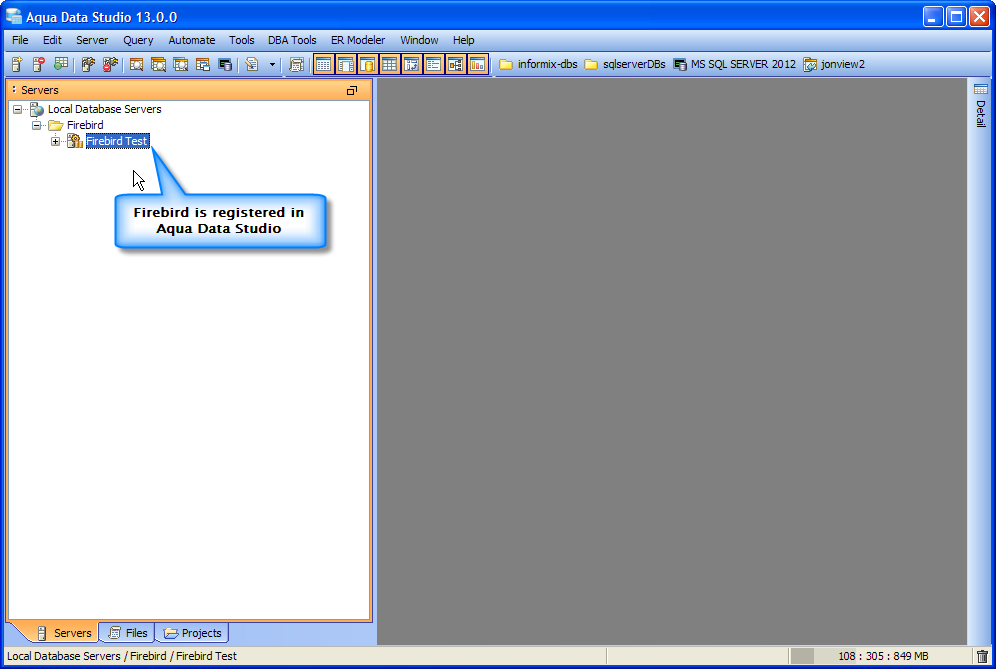The image size is (996, 669).
Task: Open the Edit menu
Action: [x=52, y=40]
